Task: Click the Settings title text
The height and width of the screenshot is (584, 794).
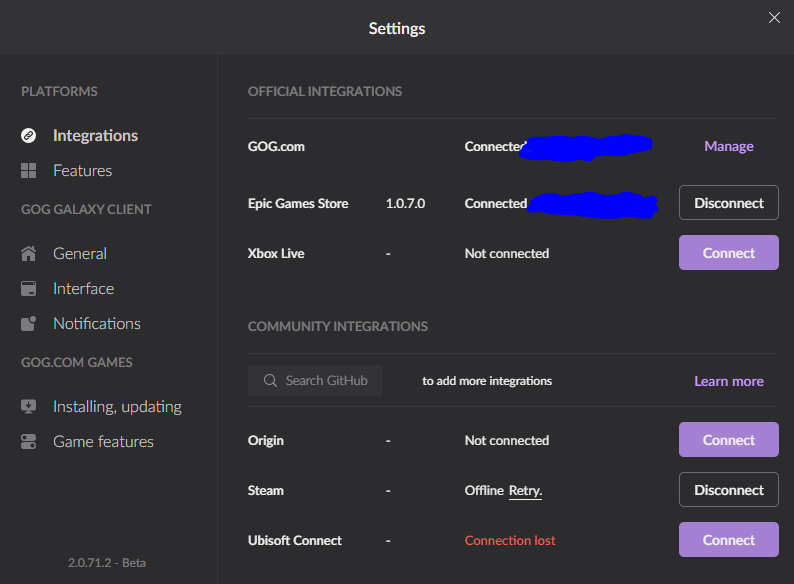Action: (x=397, y=28)
